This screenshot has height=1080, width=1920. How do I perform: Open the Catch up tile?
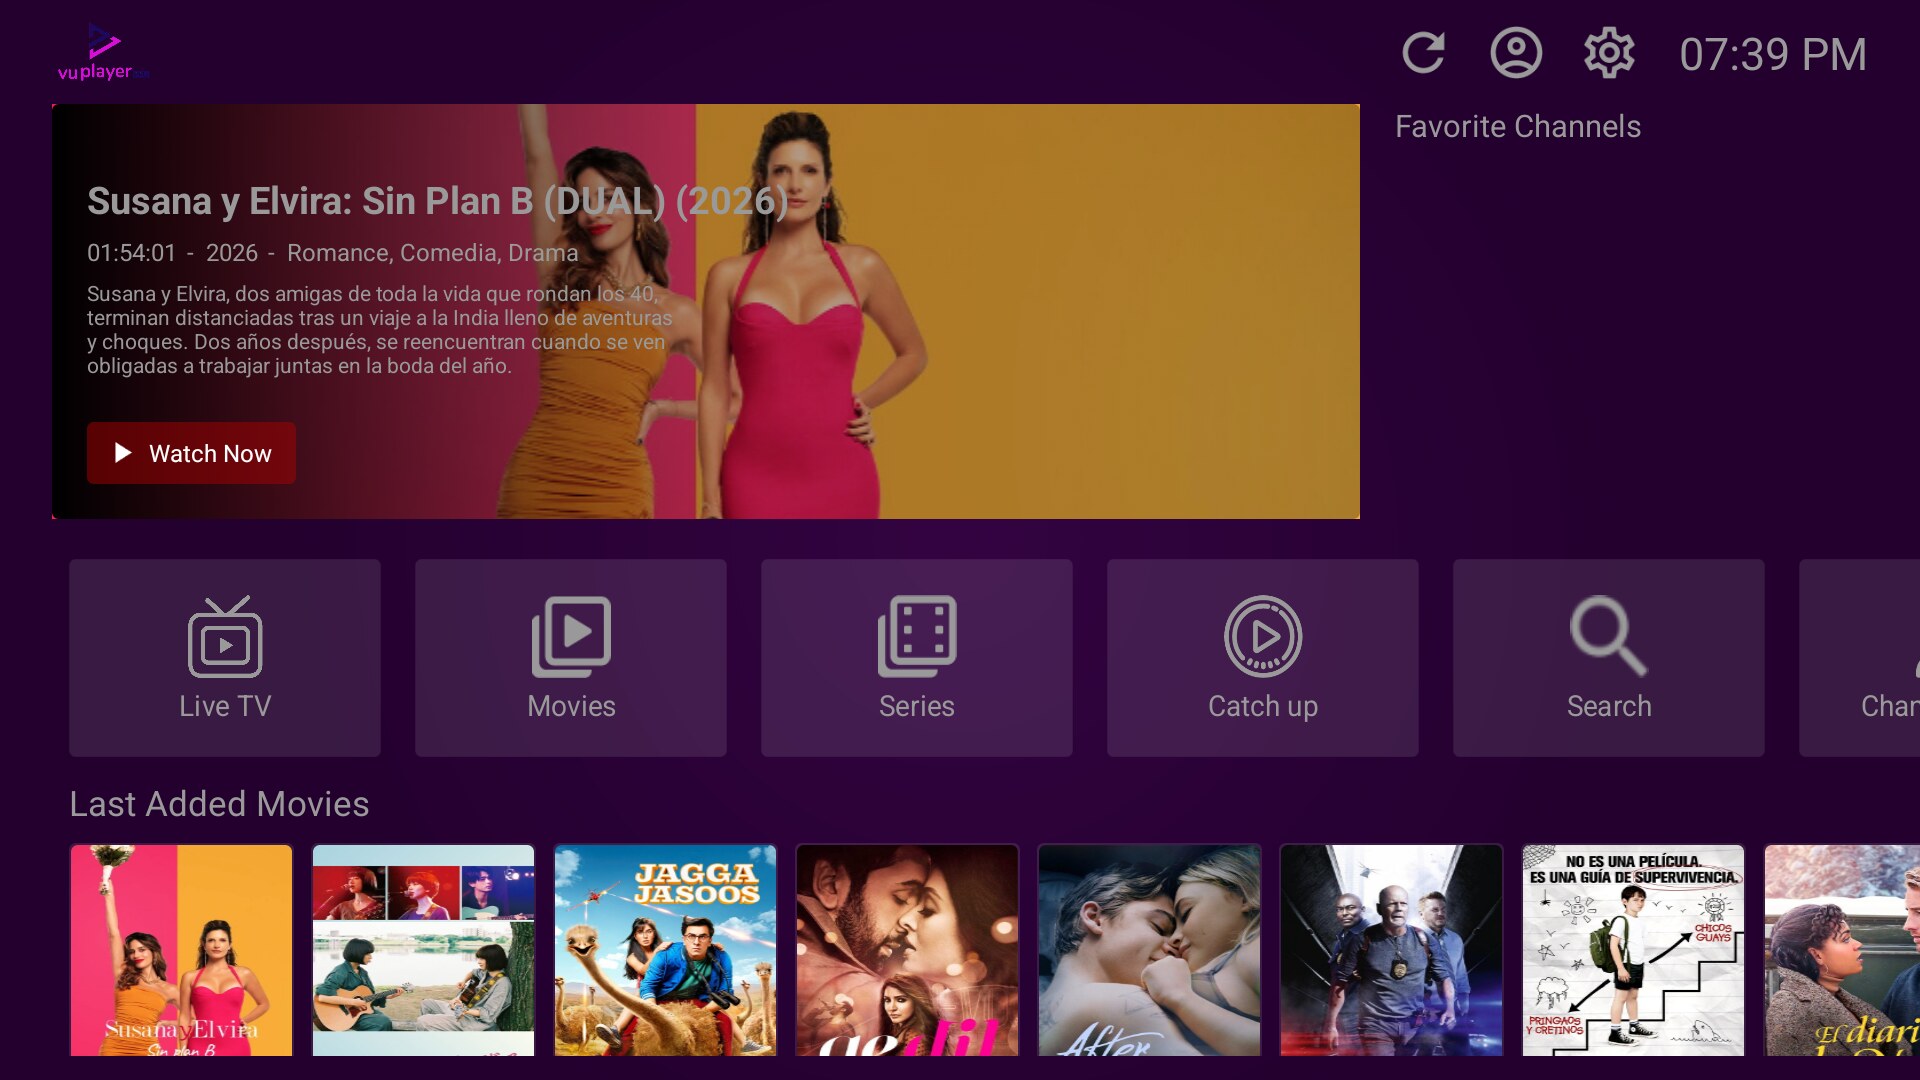point(1263,657)
